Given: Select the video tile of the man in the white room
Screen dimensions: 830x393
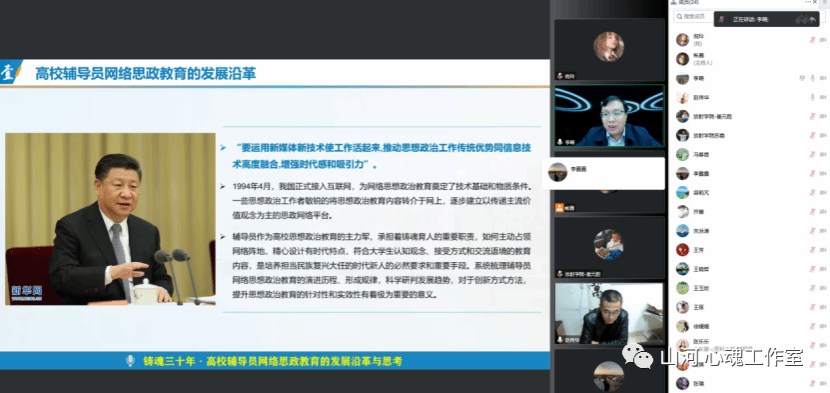Looking at the screenshot, I should pyautogui.click(x=609, y=314).
